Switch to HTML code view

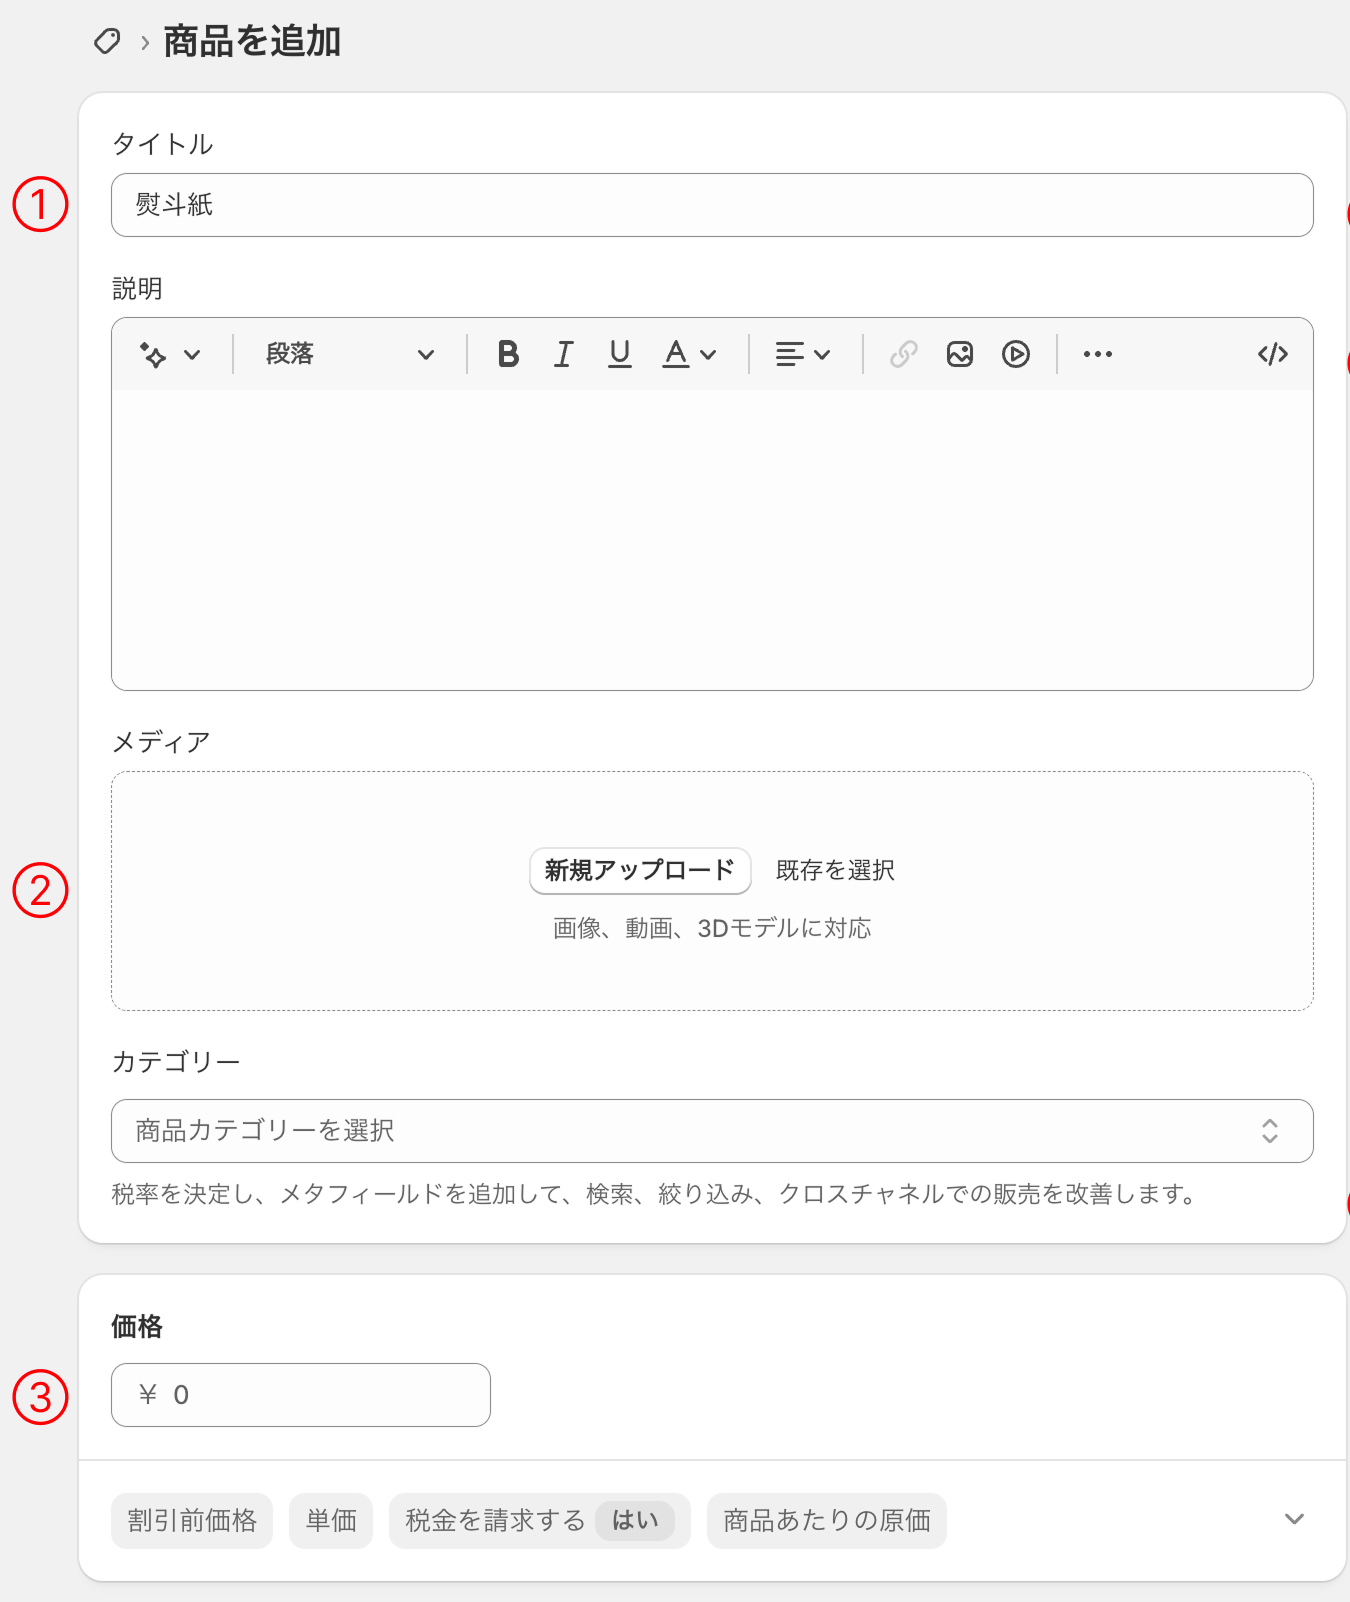(1272, 354)
